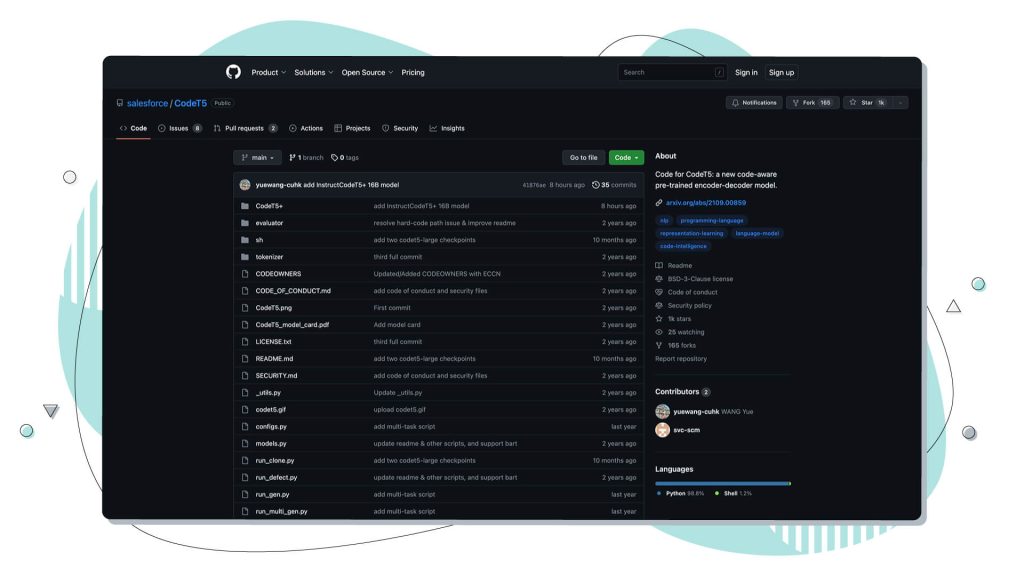The height and width of the screenshot is (576, 1024).
Task: Expand the star lists dropdown arrow
Action: point(900,103)
